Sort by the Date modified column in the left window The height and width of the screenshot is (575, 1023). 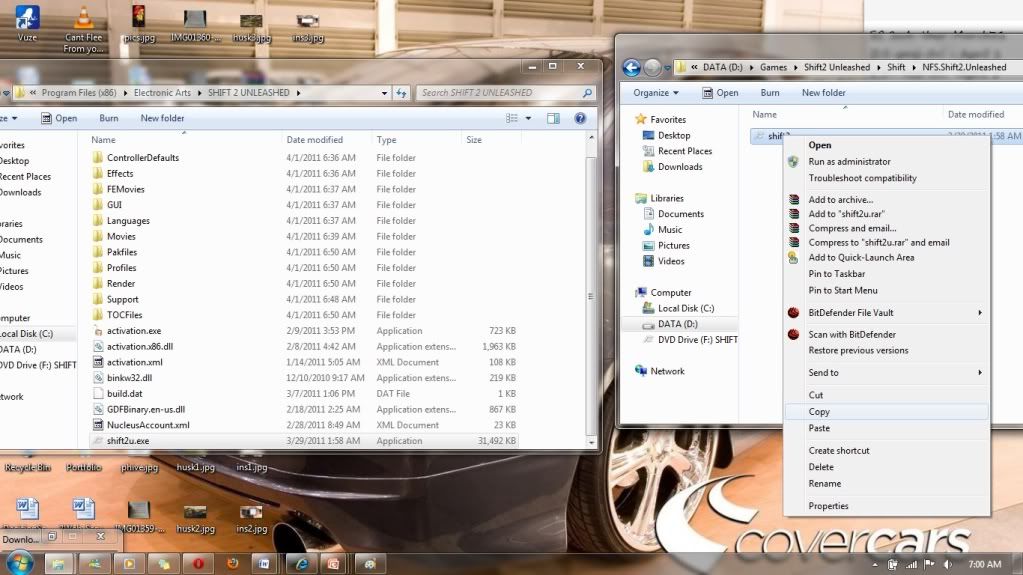314,140
